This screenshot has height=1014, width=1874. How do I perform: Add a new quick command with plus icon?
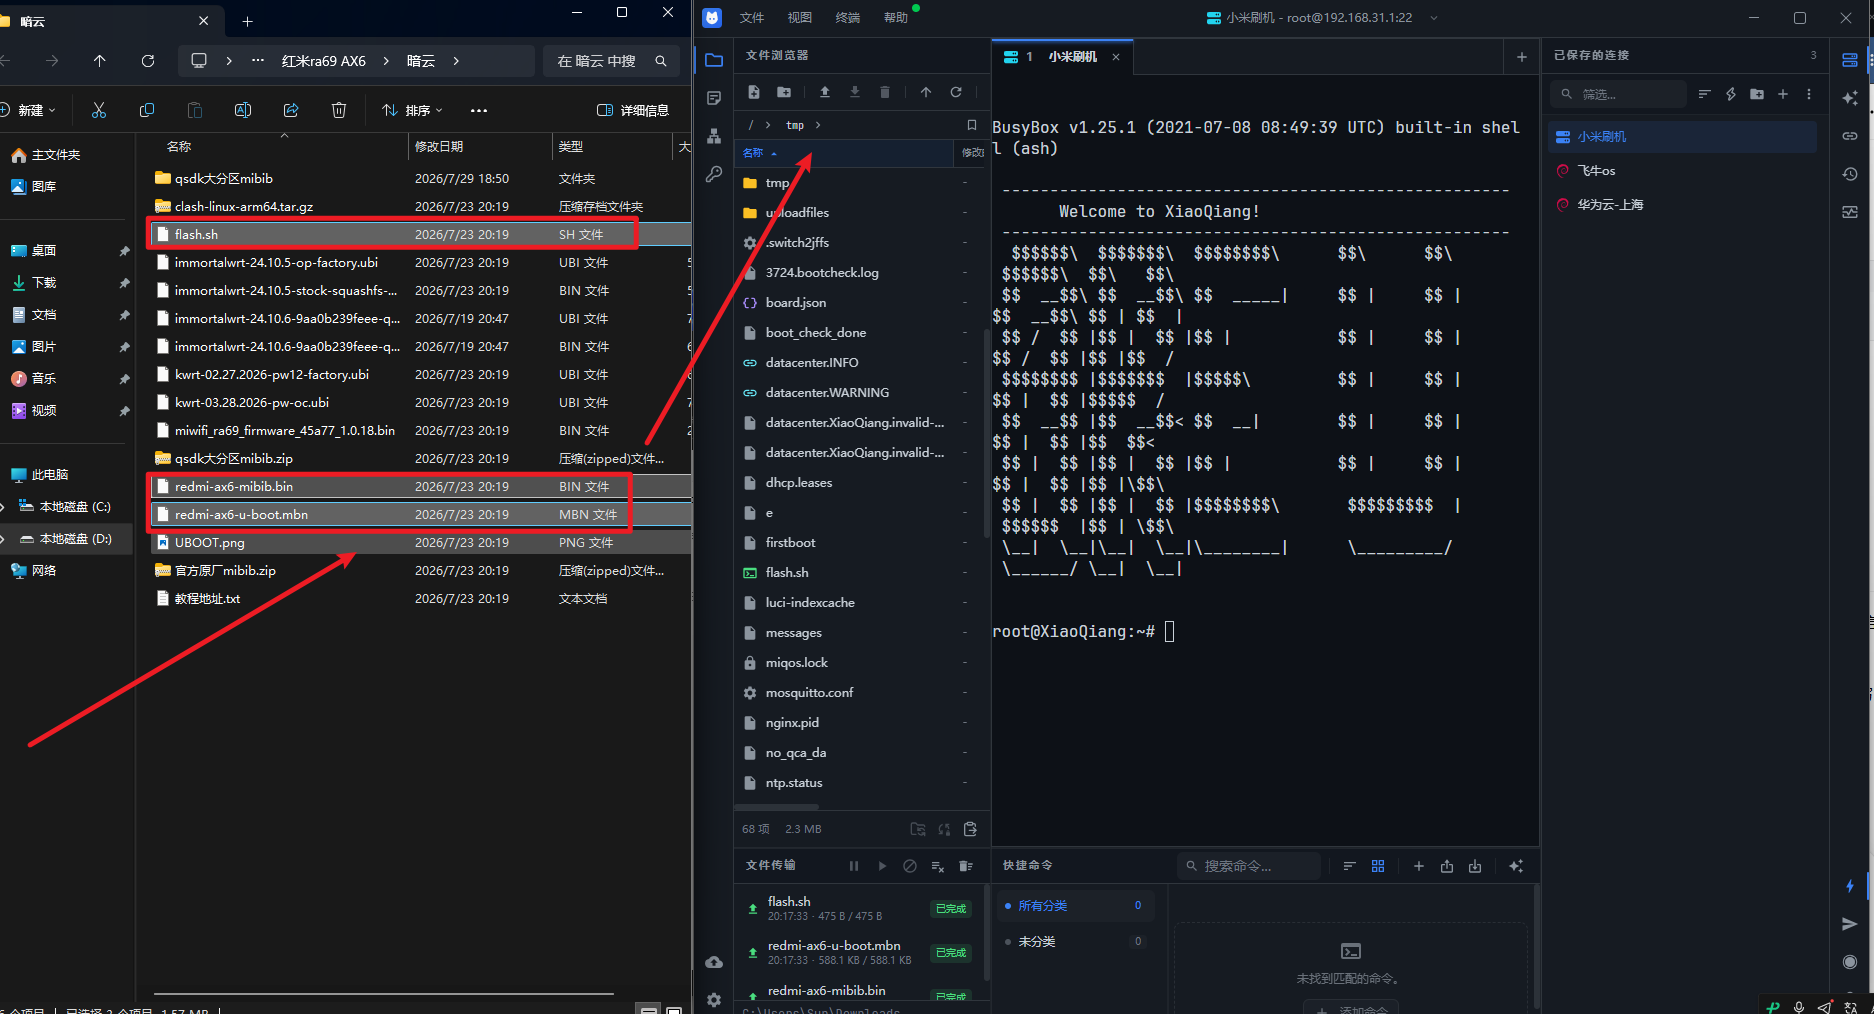coord(1419,866)
